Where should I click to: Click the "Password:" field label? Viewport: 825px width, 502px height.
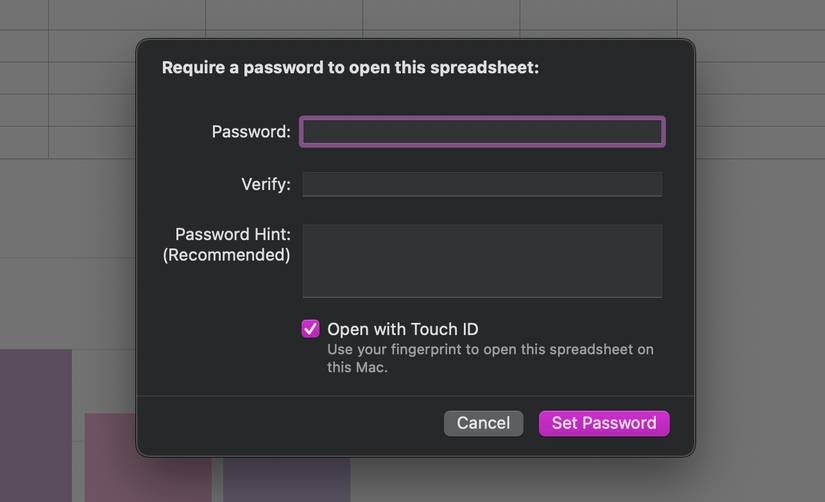[x=251, y=132]
